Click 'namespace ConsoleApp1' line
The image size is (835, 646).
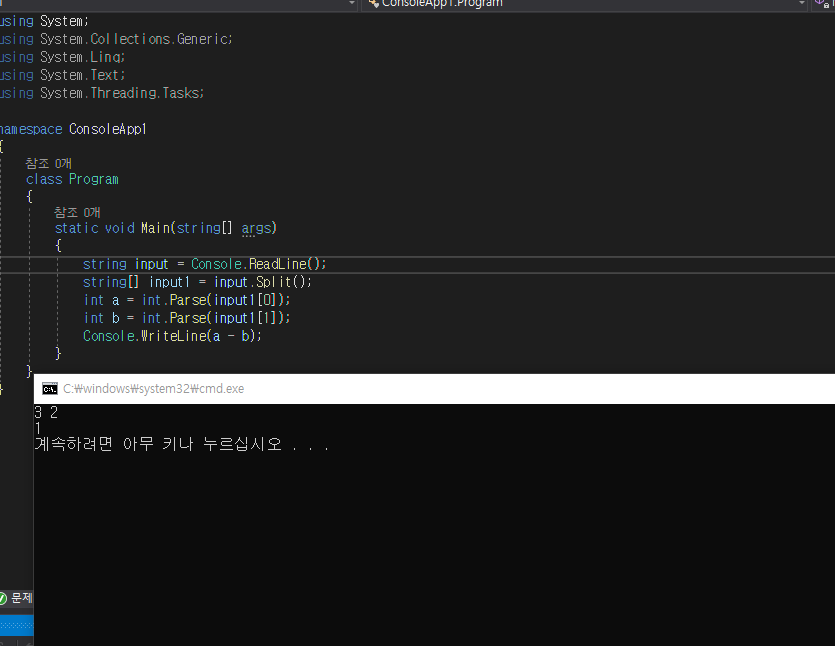pyautogui.click(x=73, y=129)
